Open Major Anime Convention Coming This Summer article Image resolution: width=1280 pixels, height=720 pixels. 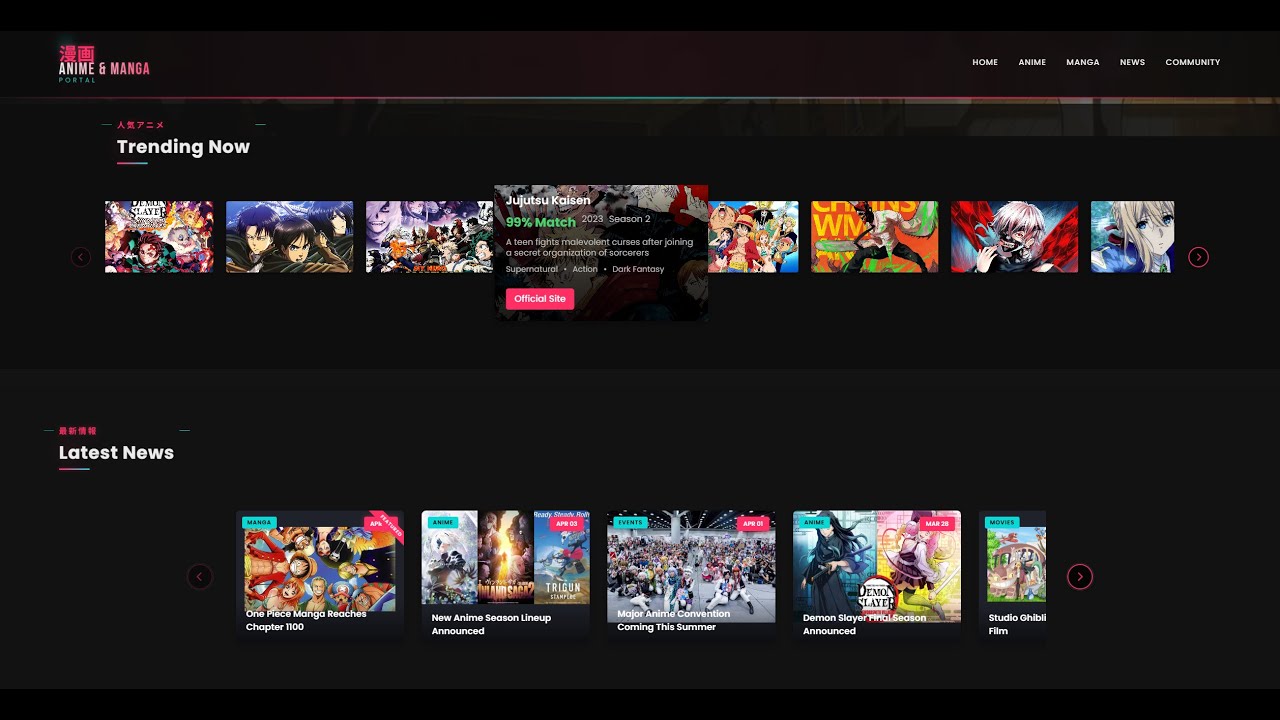pyautogui.click(x=691, y=577)
